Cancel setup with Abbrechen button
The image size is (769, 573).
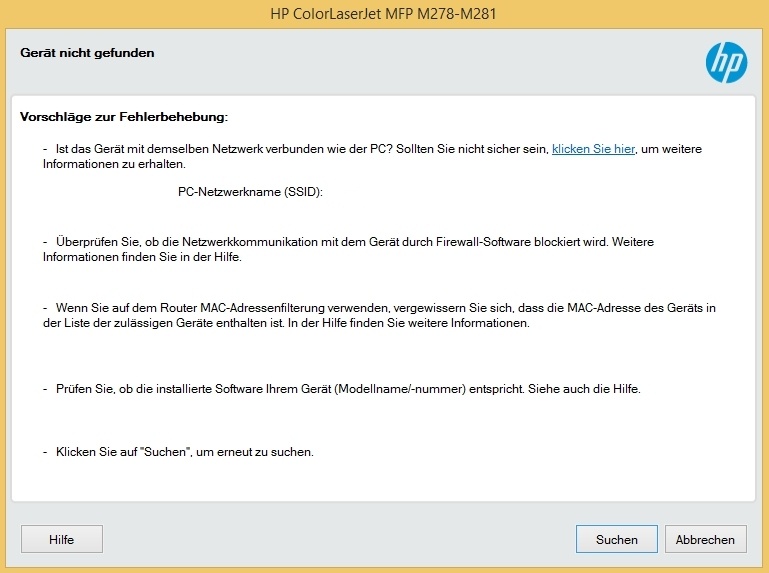click(x=705, y=539)
